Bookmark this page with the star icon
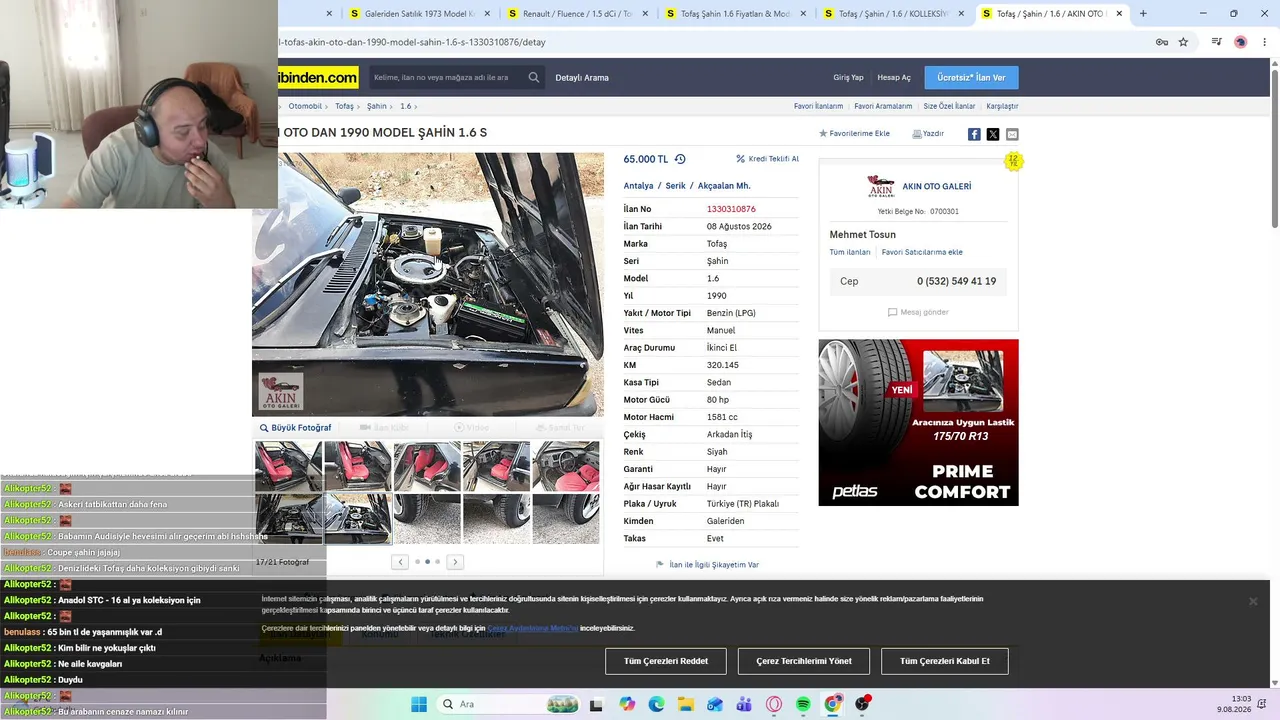1280x720 pixels. (1183, 42)
